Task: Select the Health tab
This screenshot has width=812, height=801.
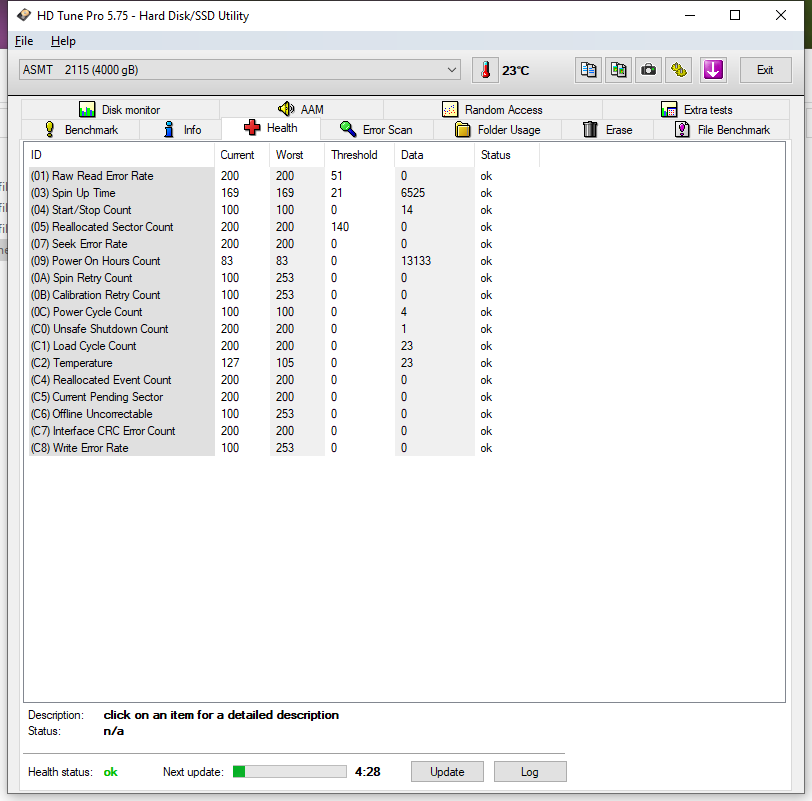Action: 271,128
